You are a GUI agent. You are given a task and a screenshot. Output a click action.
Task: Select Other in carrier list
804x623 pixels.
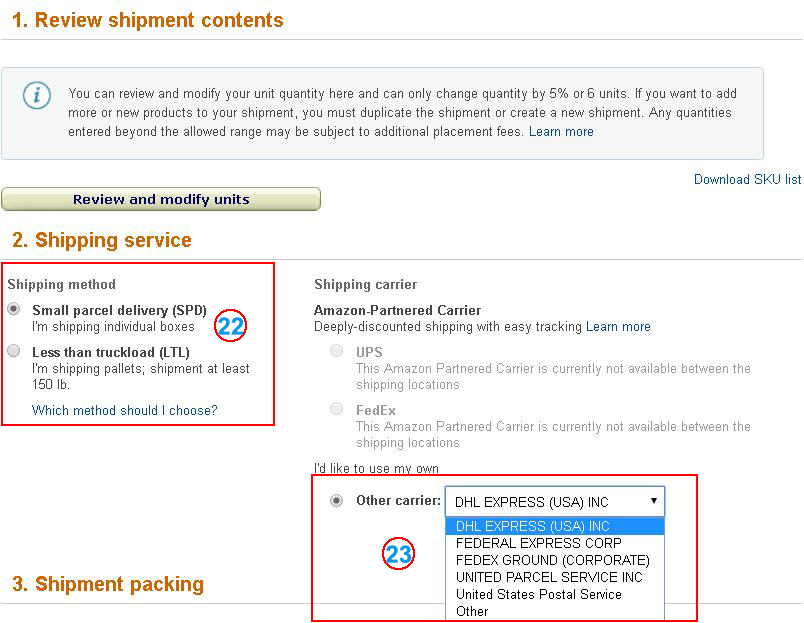[472, 611]
